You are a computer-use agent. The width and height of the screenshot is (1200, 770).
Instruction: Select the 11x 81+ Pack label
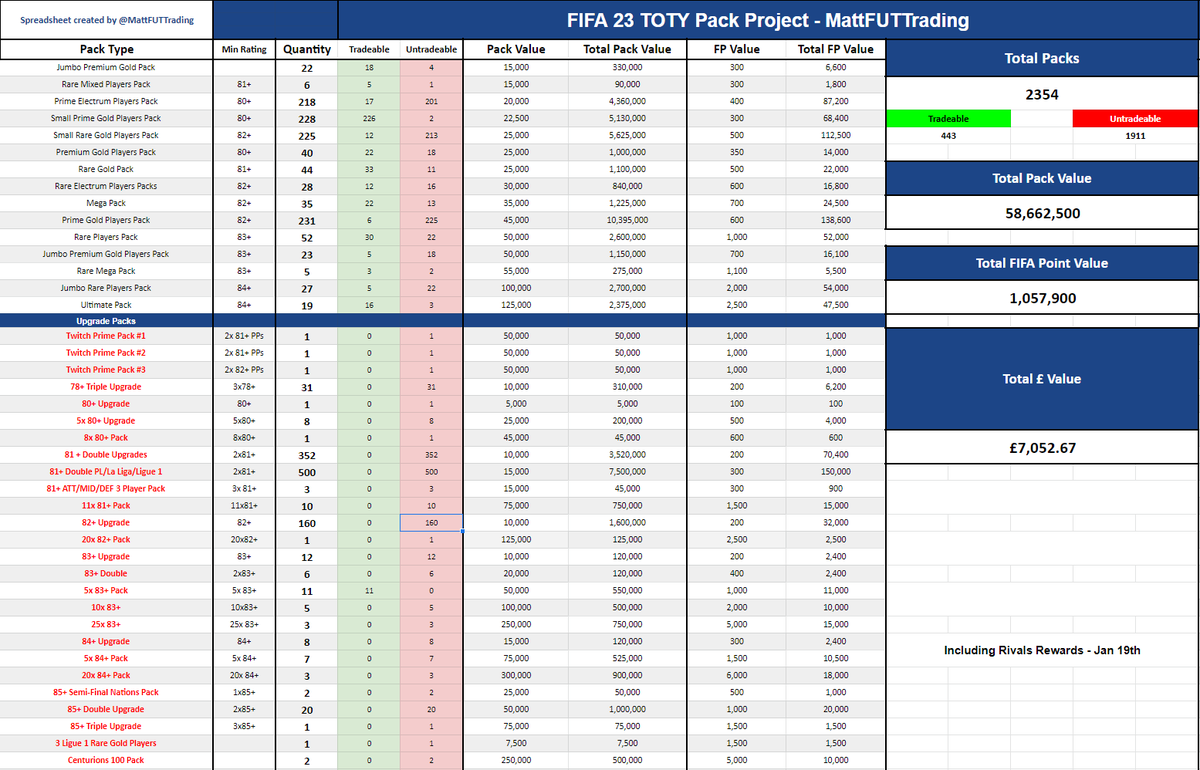pyautogui.click(x=106, y=506)
